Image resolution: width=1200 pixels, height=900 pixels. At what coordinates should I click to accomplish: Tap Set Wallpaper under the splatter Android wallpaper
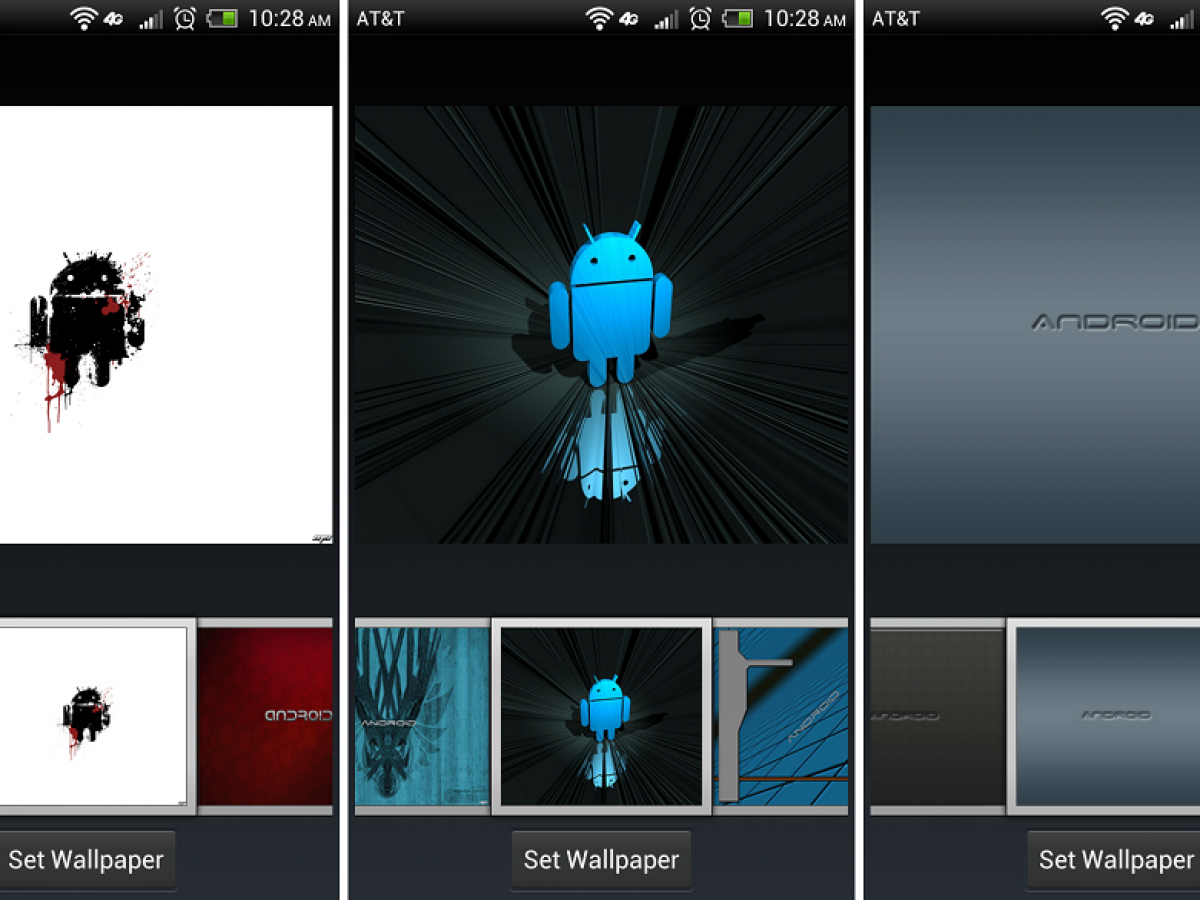pos(87,859)
